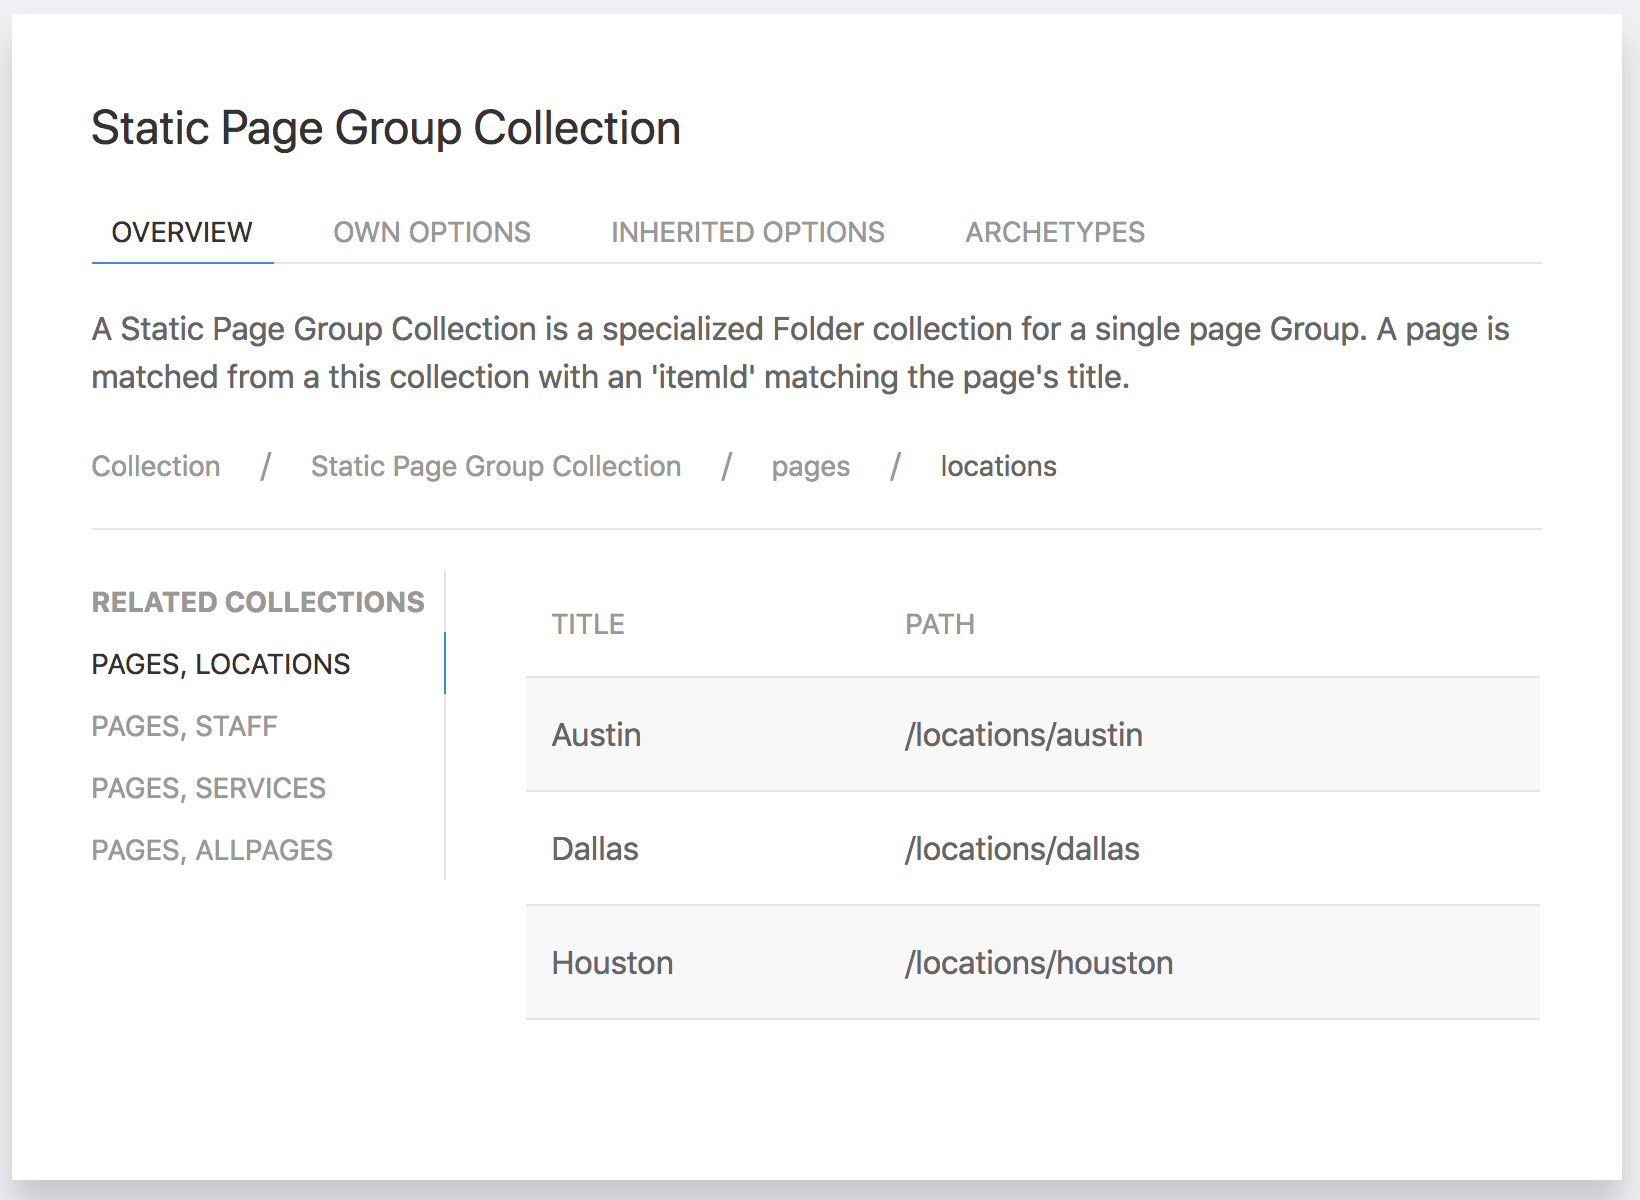Open the Inherited Options tab
The image size is (1640, 1200).
click(748, 232)
